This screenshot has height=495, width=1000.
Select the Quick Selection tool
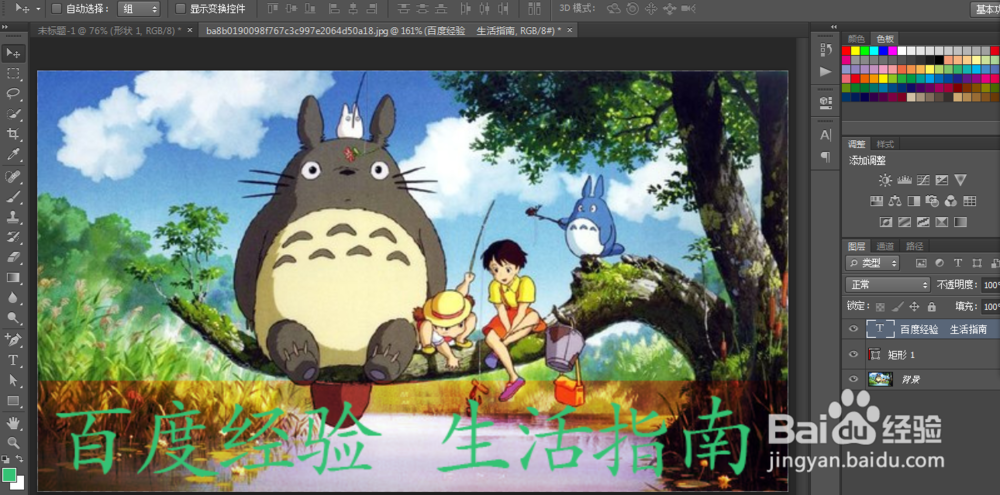[13, 114]
